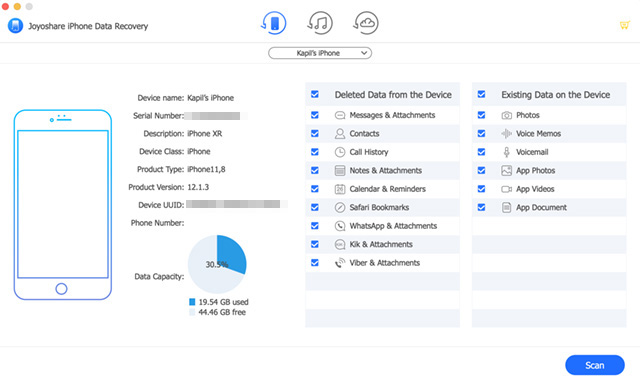This screenshot has height=382, width=640.
Task: Click the 'Existing Data on the Device' heading
Action: click(x=556, y=95)
